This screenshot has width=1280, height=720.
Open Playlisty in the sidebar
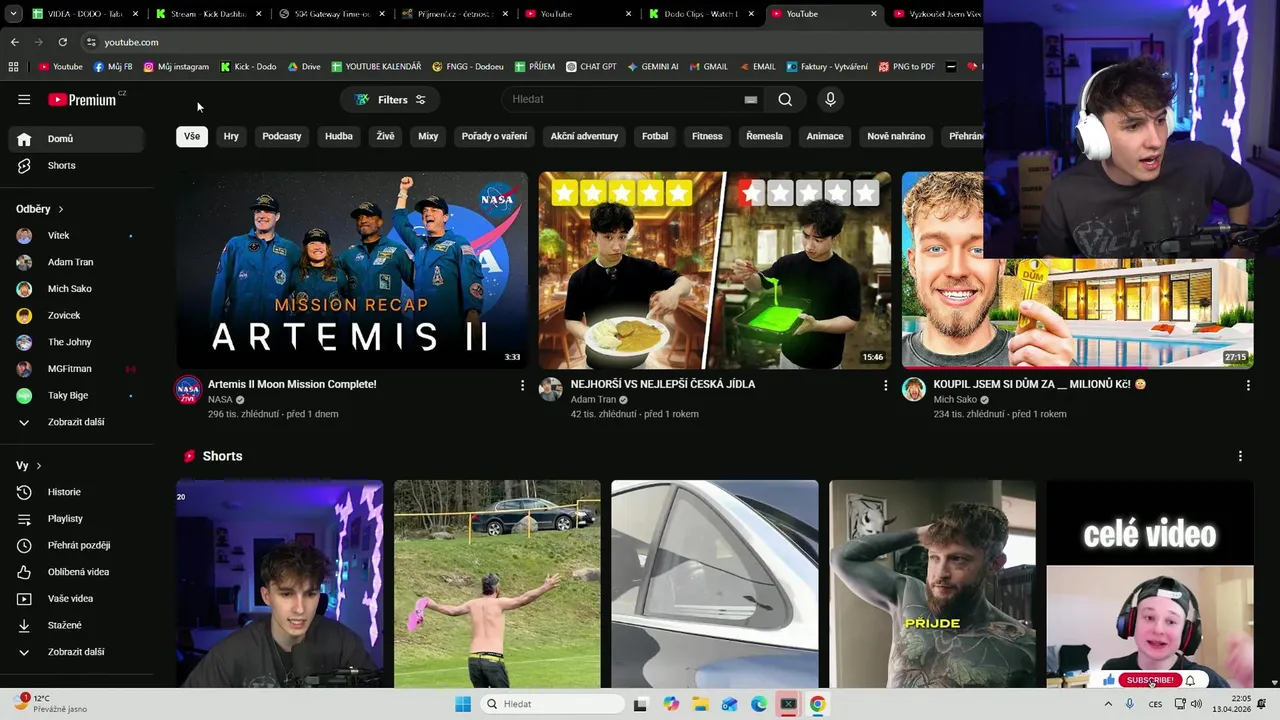click(76, 519)
